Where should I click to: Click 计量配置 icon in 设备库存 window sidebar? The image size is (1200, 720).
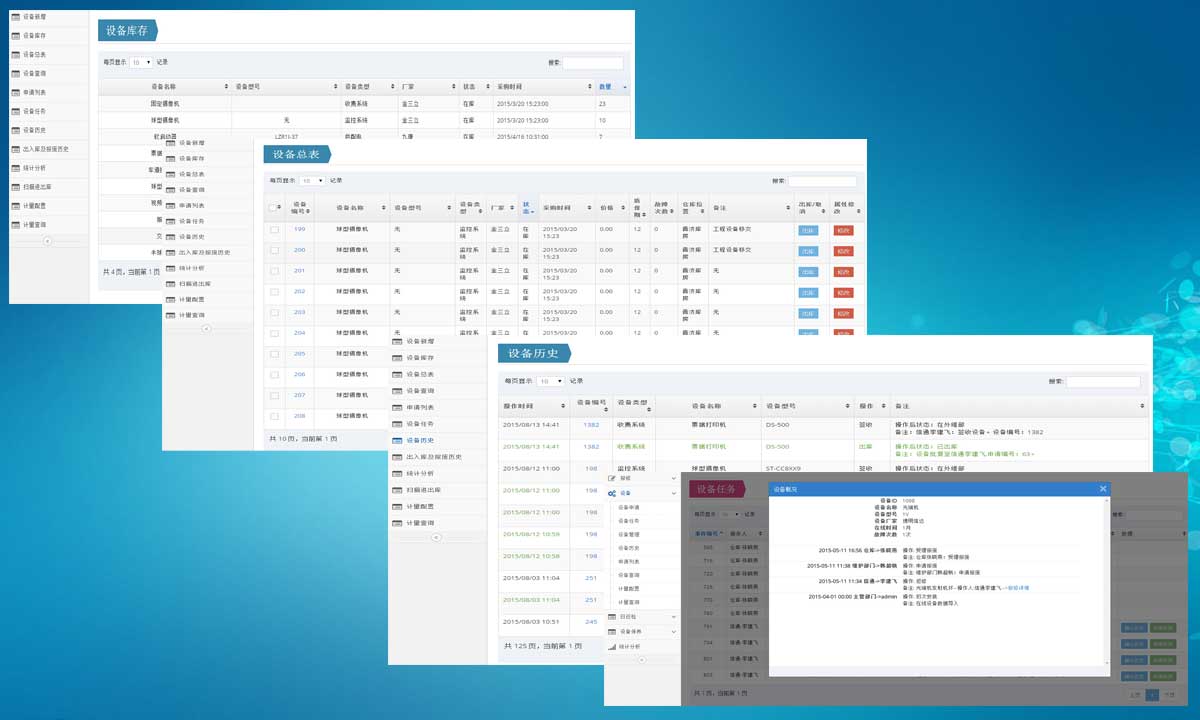coord(15,206)
